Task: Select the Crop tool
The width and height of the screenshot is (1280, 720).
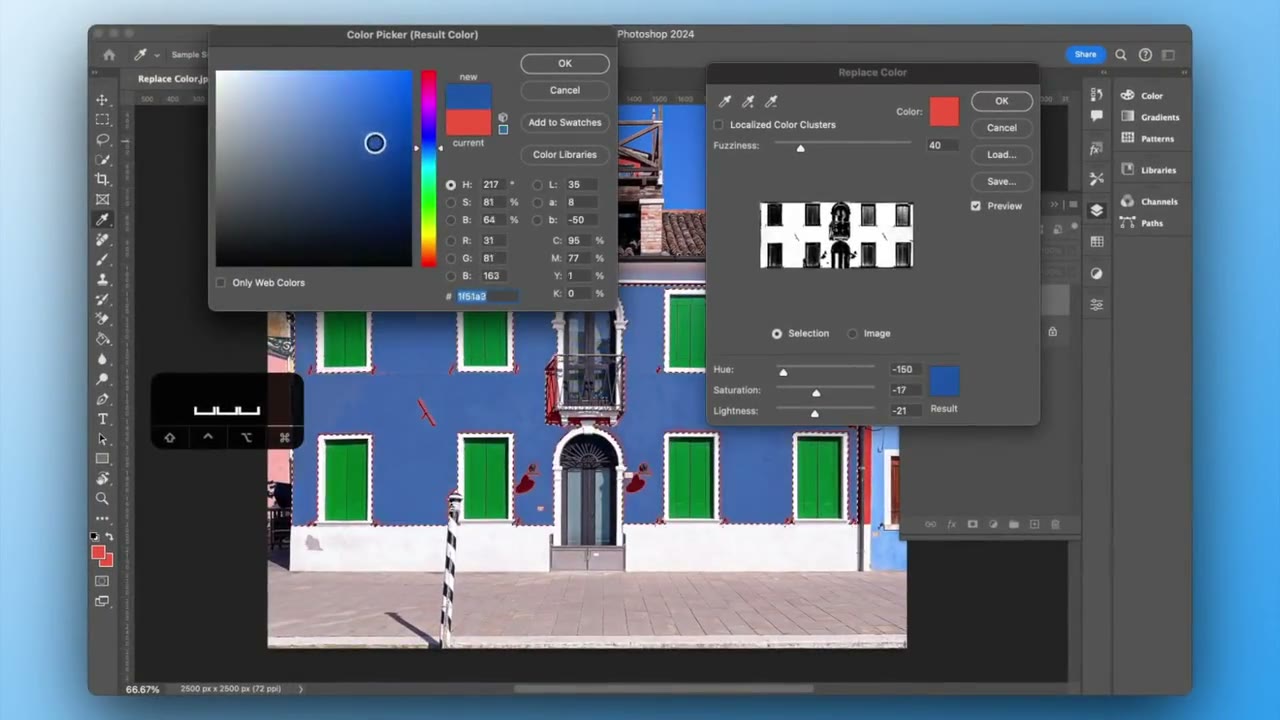Action: (x=102, y=180)
